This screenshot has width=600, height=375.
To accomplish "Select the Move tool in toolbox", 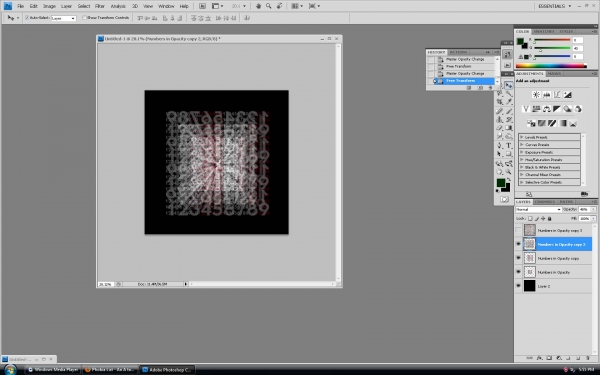I will point(508,85).
